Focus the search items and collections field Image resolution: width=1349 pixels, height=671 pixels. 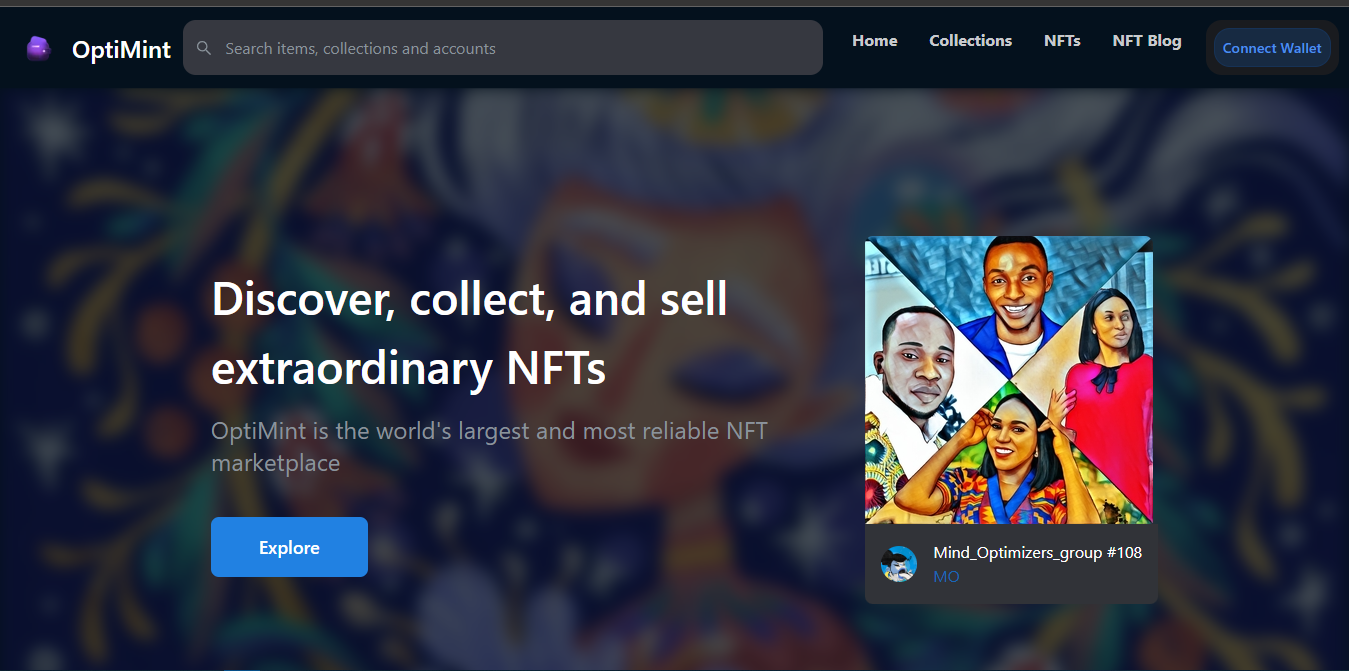[503, 48]
